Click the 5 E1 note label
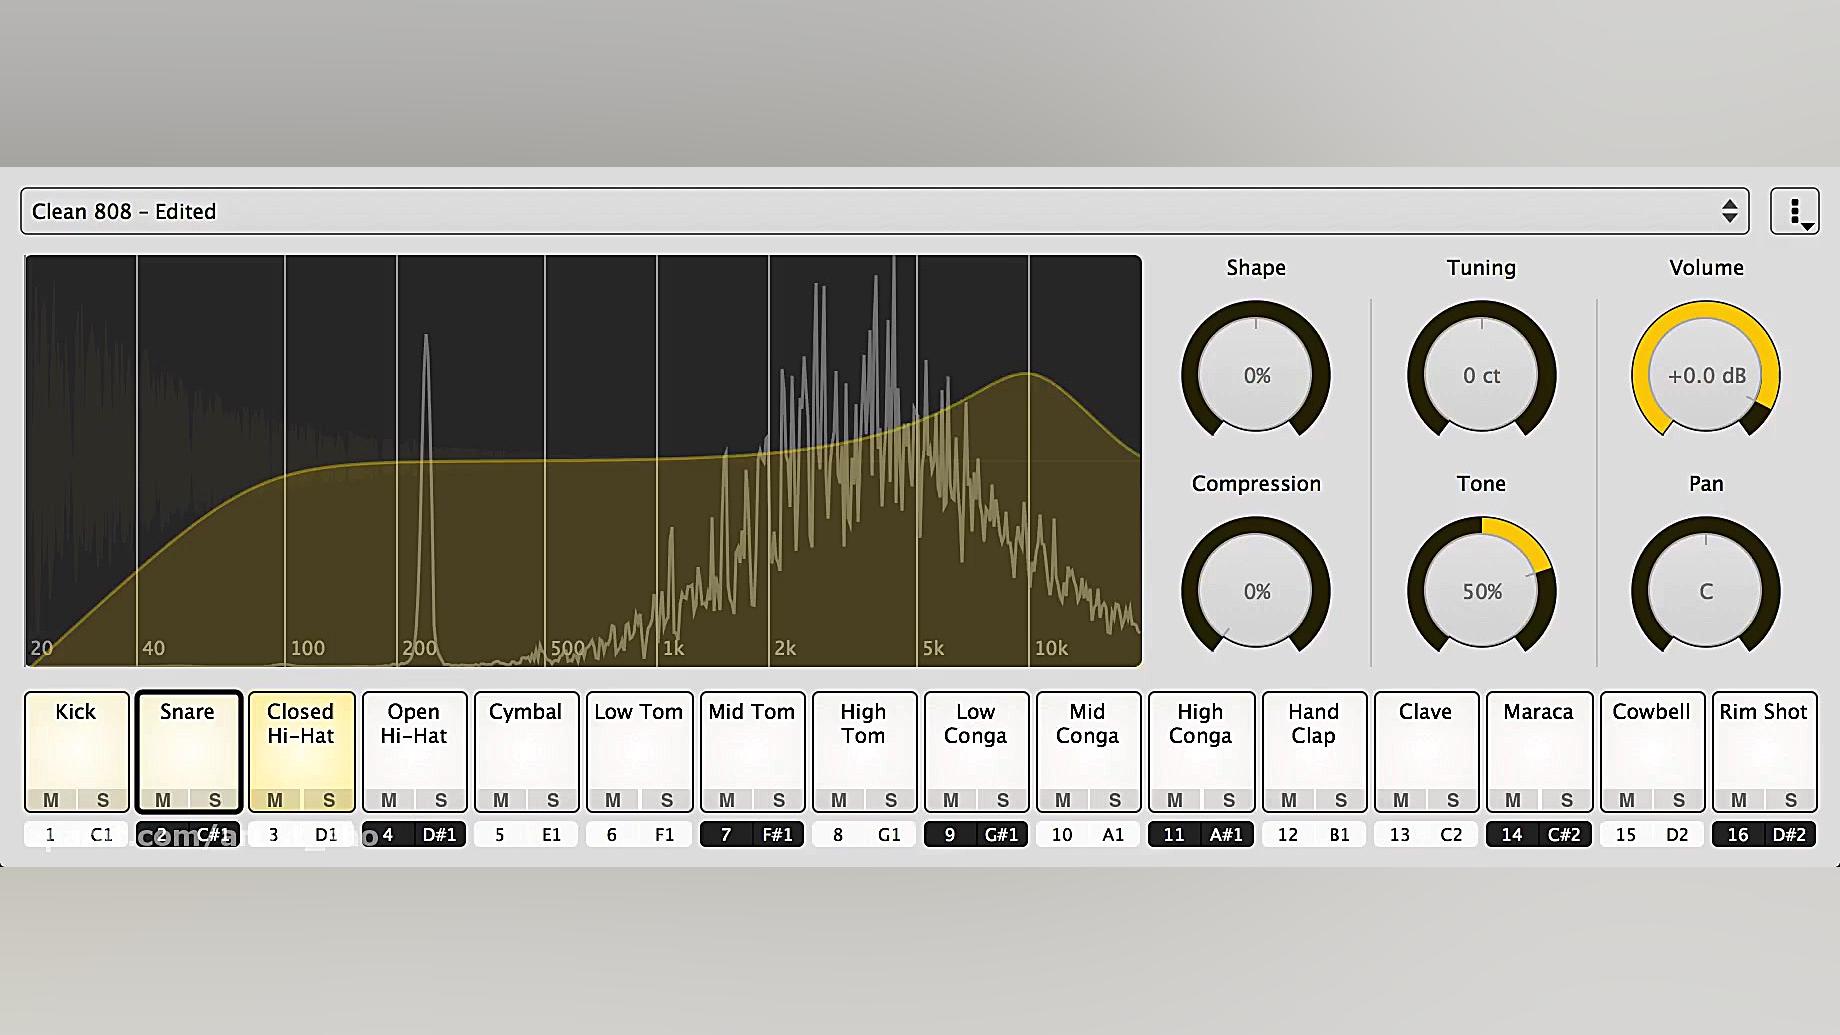Screen dimensions: 1840x1035 pyautogui.click(x=526, y=834)
